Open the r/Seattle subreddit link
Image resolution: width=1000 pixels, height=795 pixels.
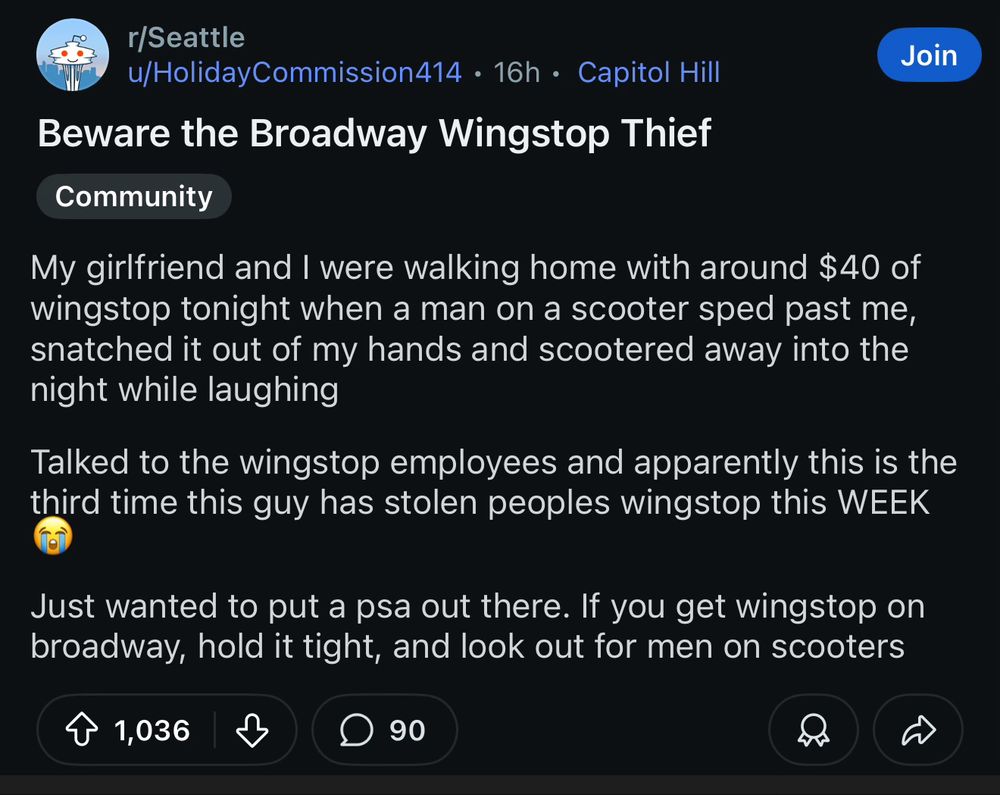click(186, 38)
